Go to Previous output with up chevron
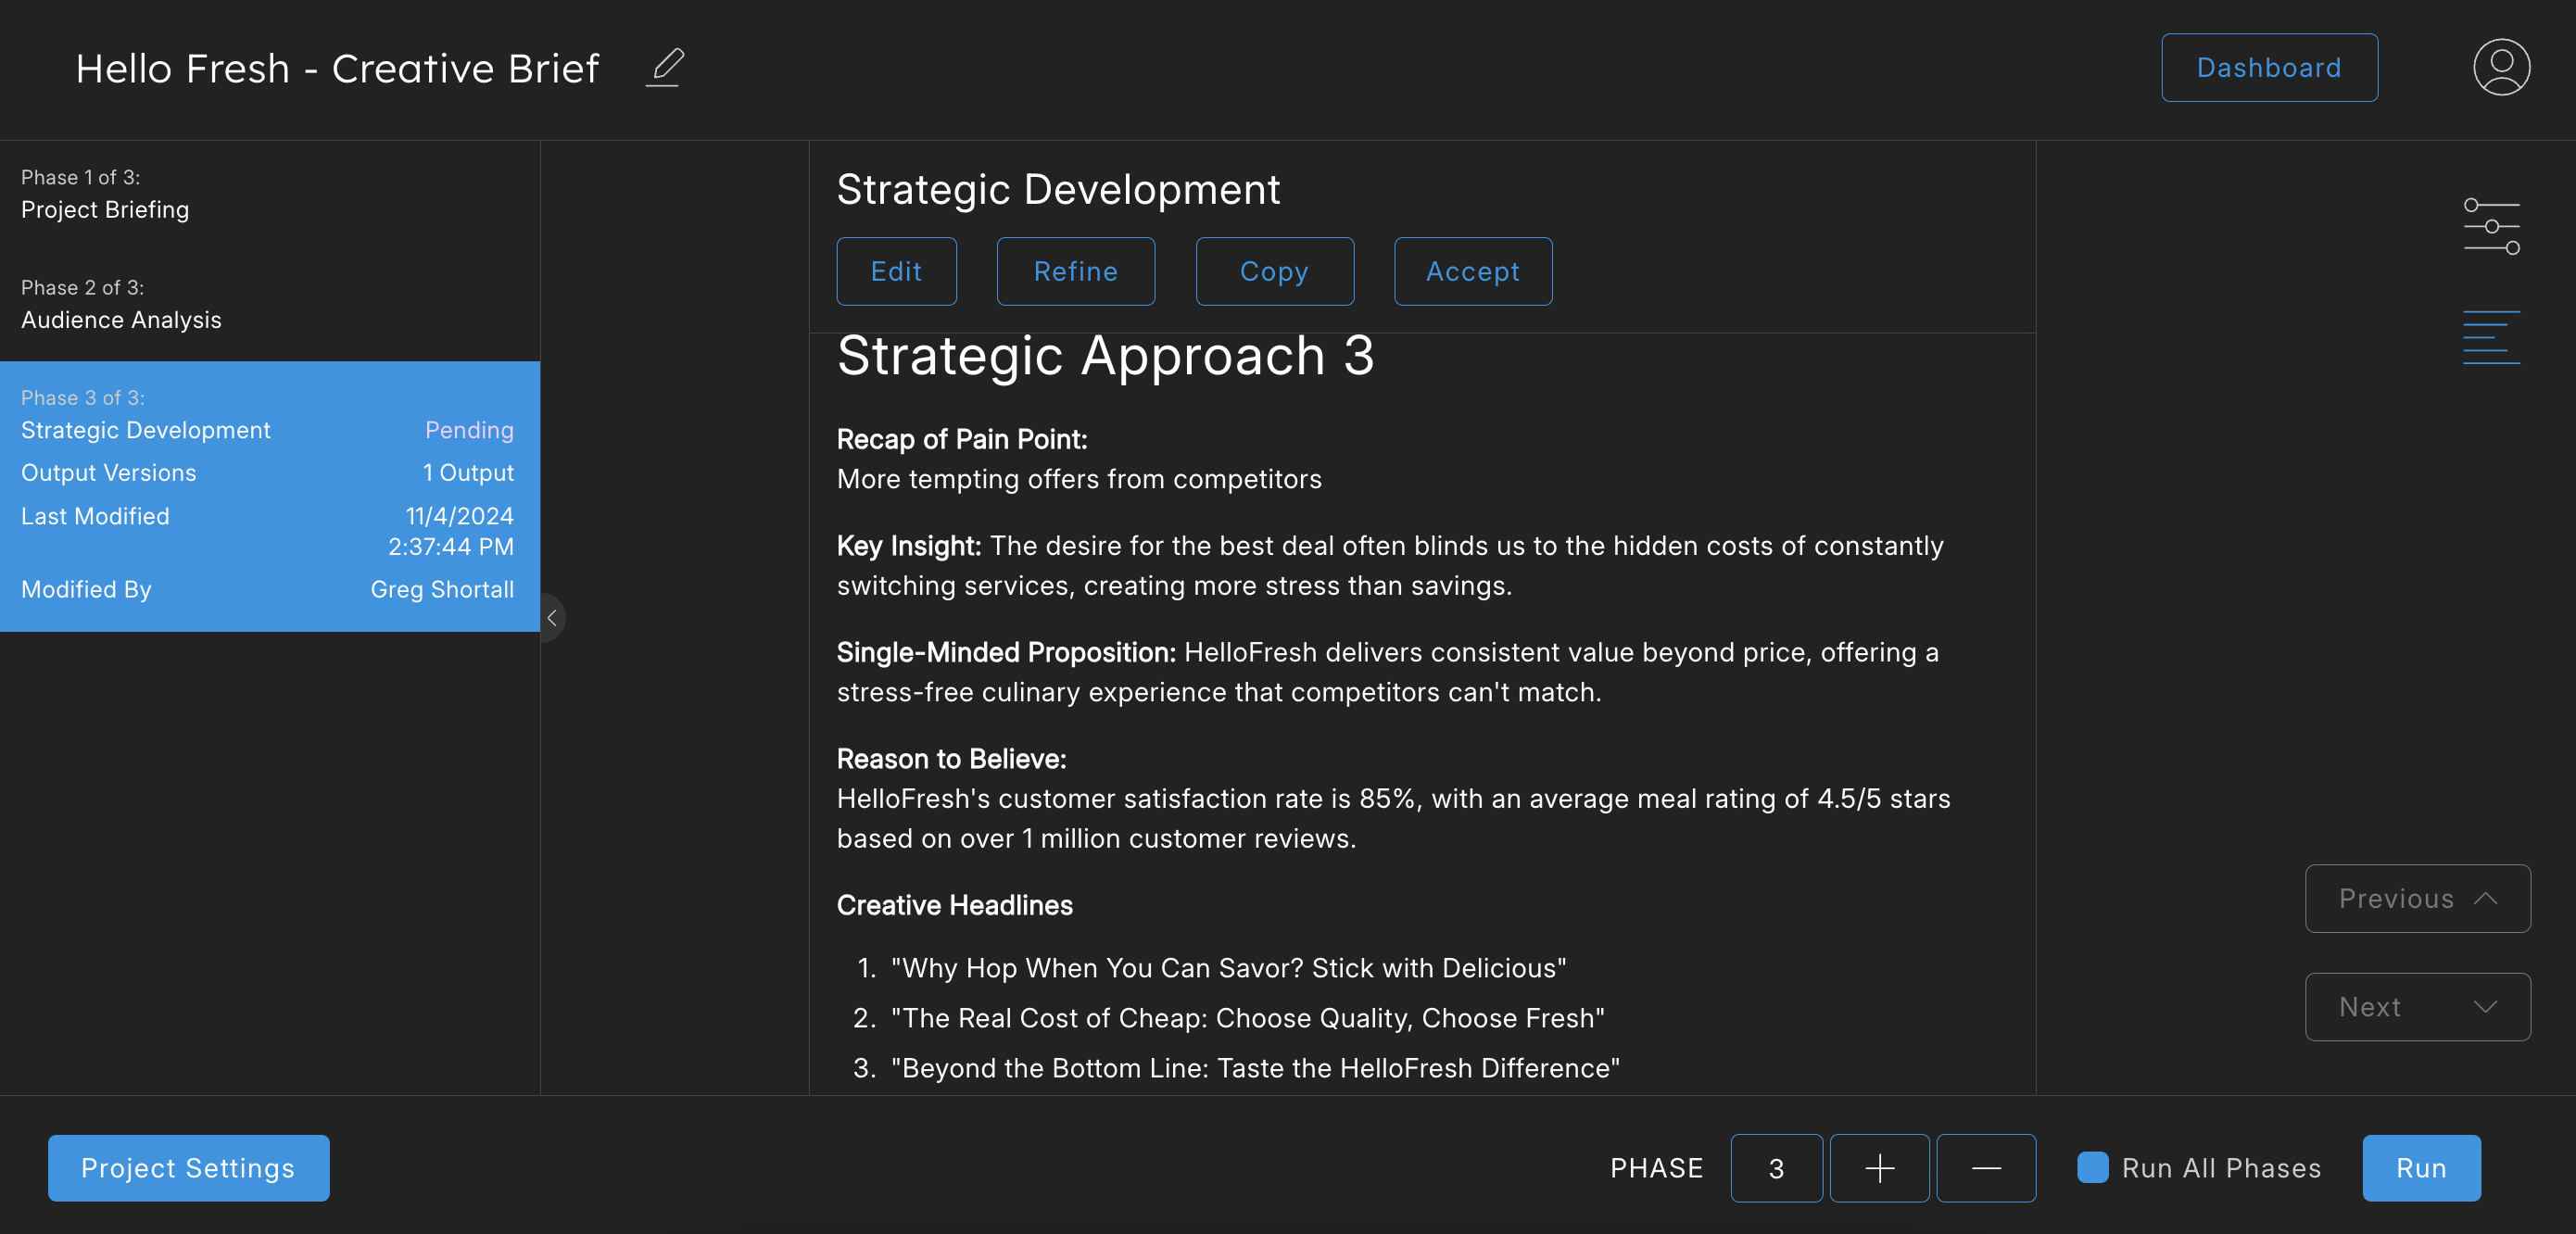The height and width of the screenshot is (1234, 2576). tap(2416, 898)
